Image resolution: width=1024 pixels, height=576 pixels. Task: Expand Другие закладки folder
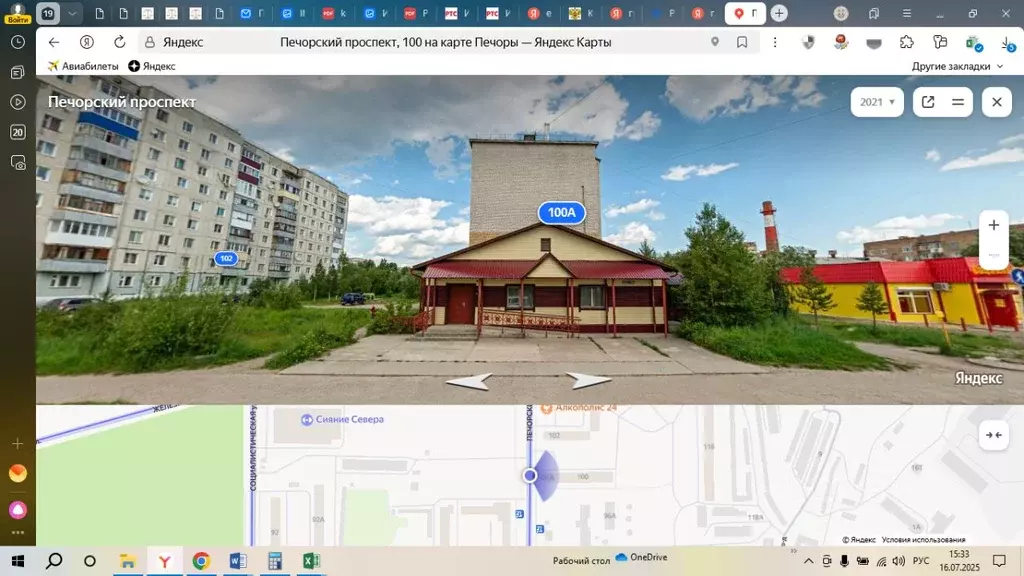tap(957, 67)
